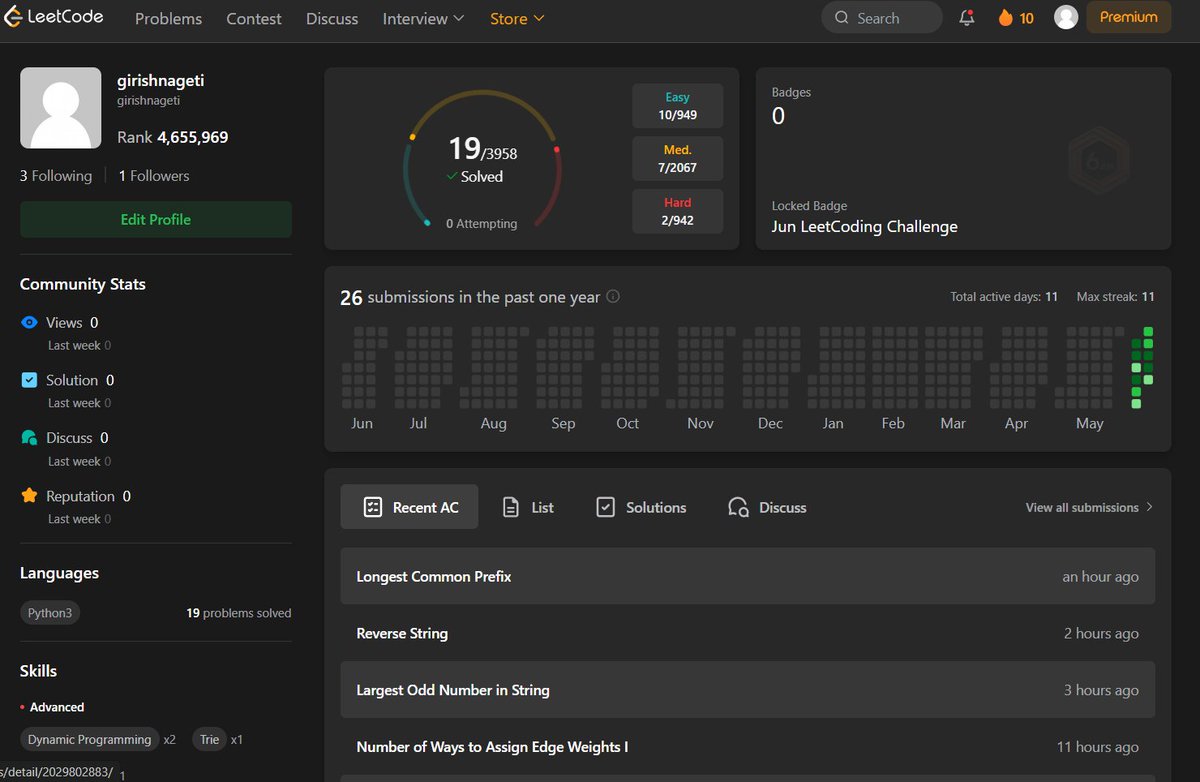Viewport: 1200px width, 782px height.
Task: Click the Premium button
Action: click(1129, 17)
